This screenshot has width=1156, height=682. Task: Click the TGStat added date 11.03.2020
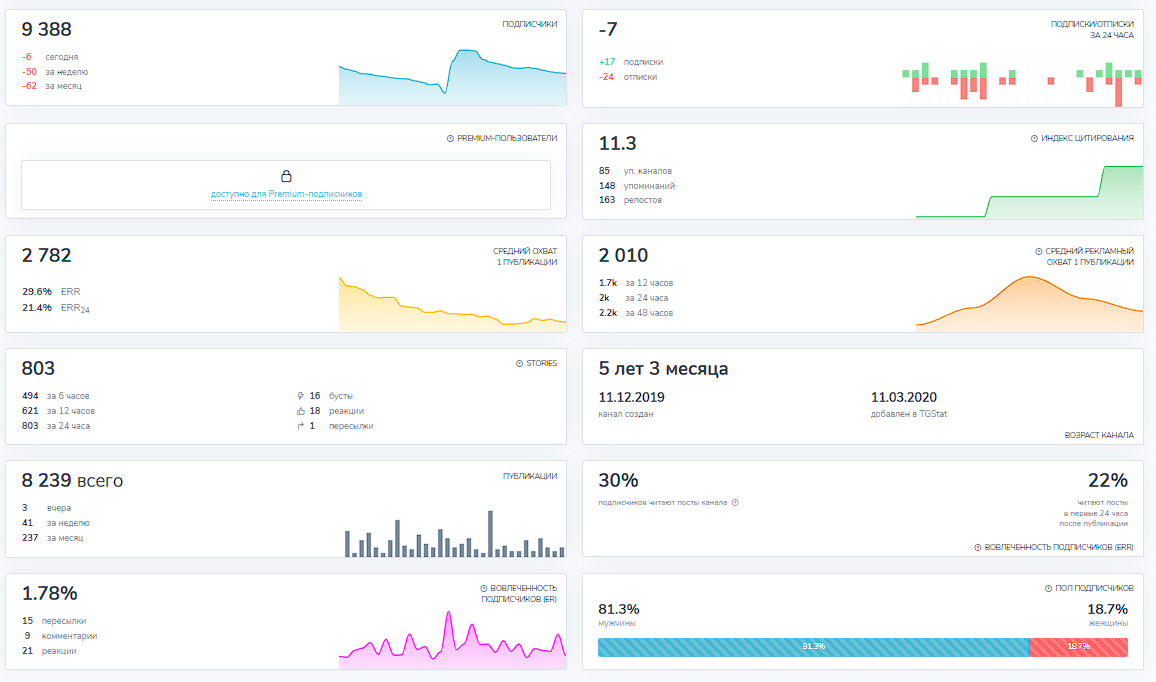coord(904,397)
